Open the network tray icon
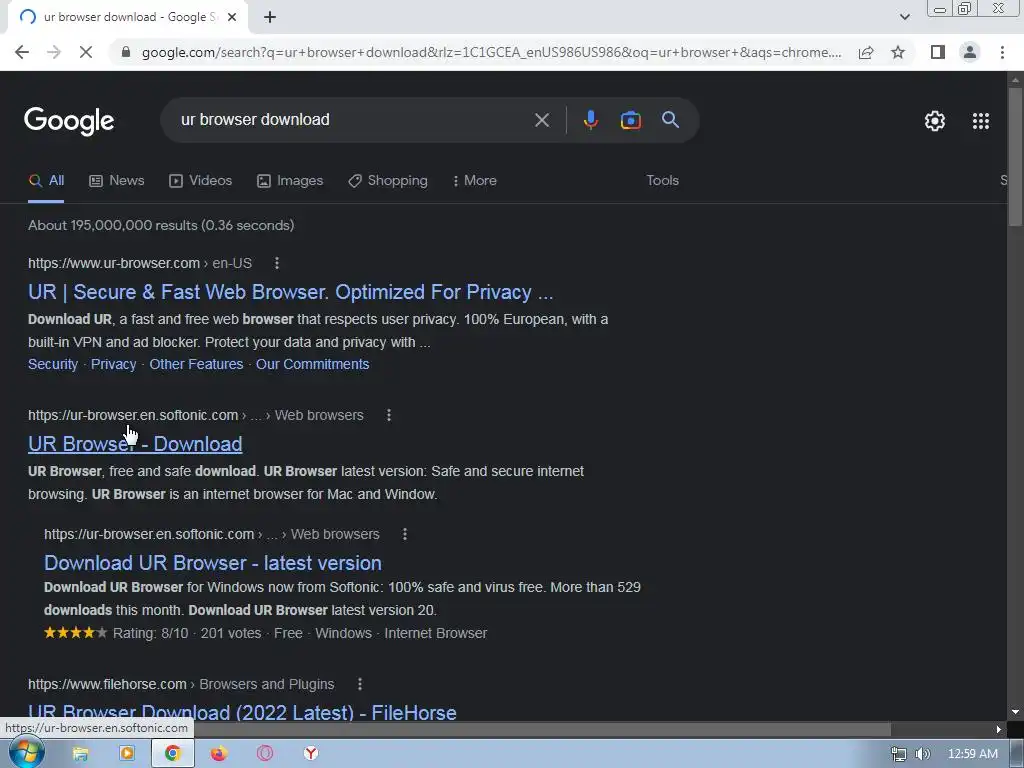The height and width of the screenshot is (768, 1024). (899, 754)
